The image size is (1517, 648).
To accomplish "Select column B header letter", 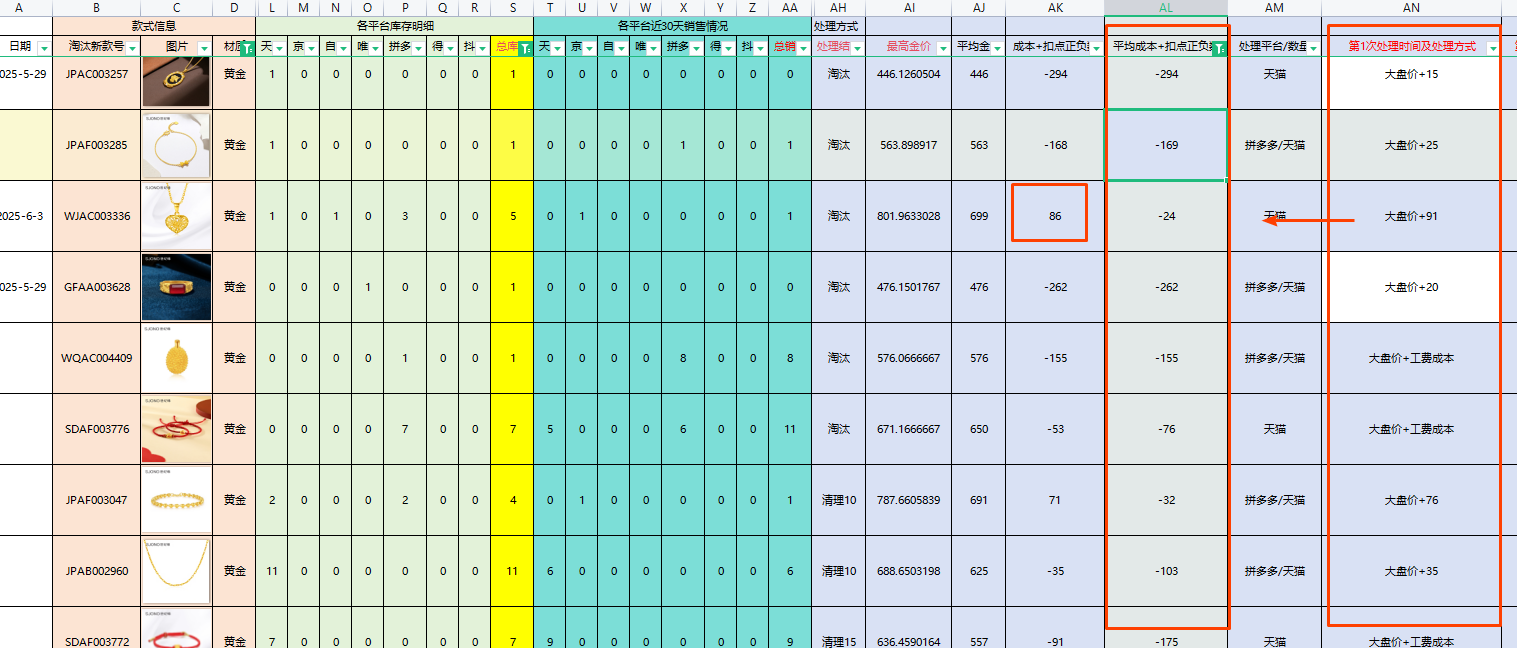I will pos(96,8).
